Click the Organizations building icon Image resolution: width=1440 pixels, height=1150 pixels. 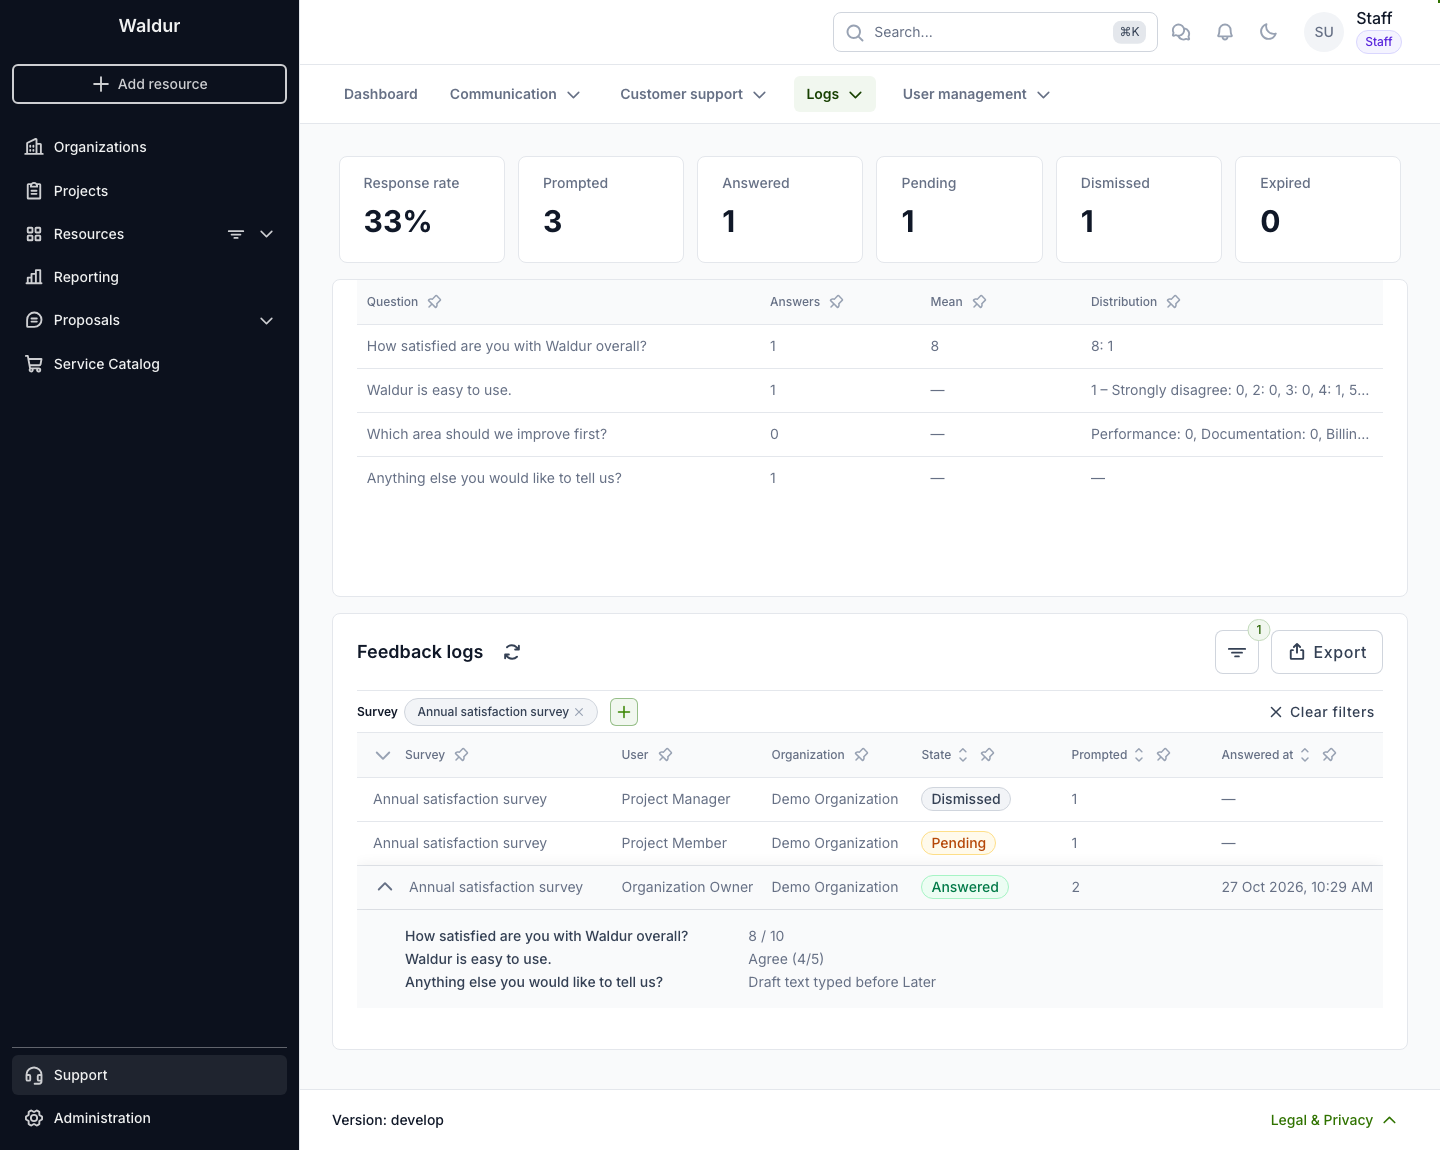pyautogui.click(x=34, y=147)
